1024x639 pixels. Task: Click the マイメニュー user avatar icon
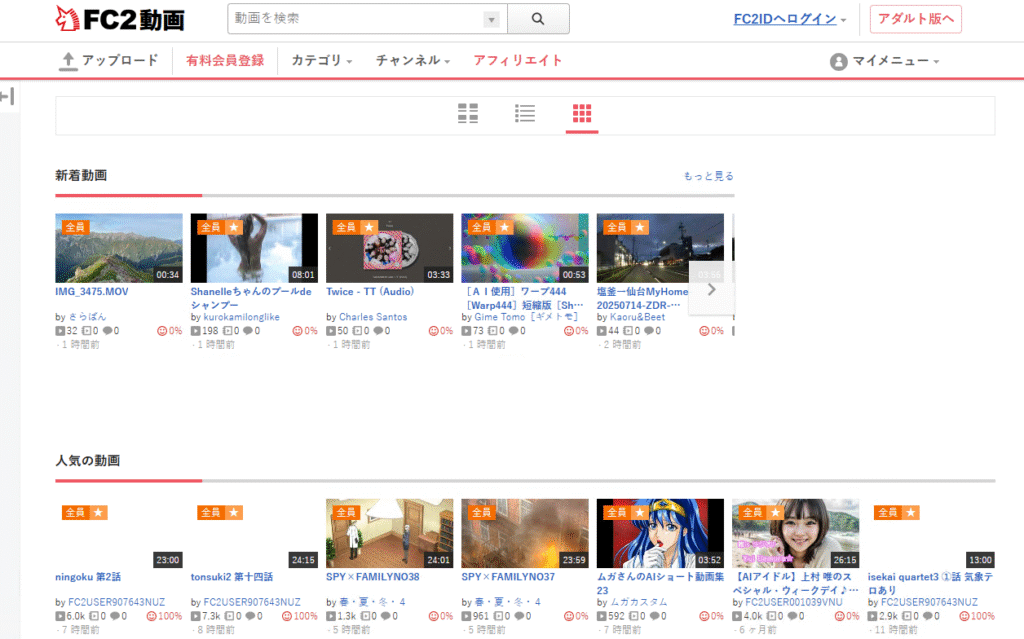[x=838, y=62]
